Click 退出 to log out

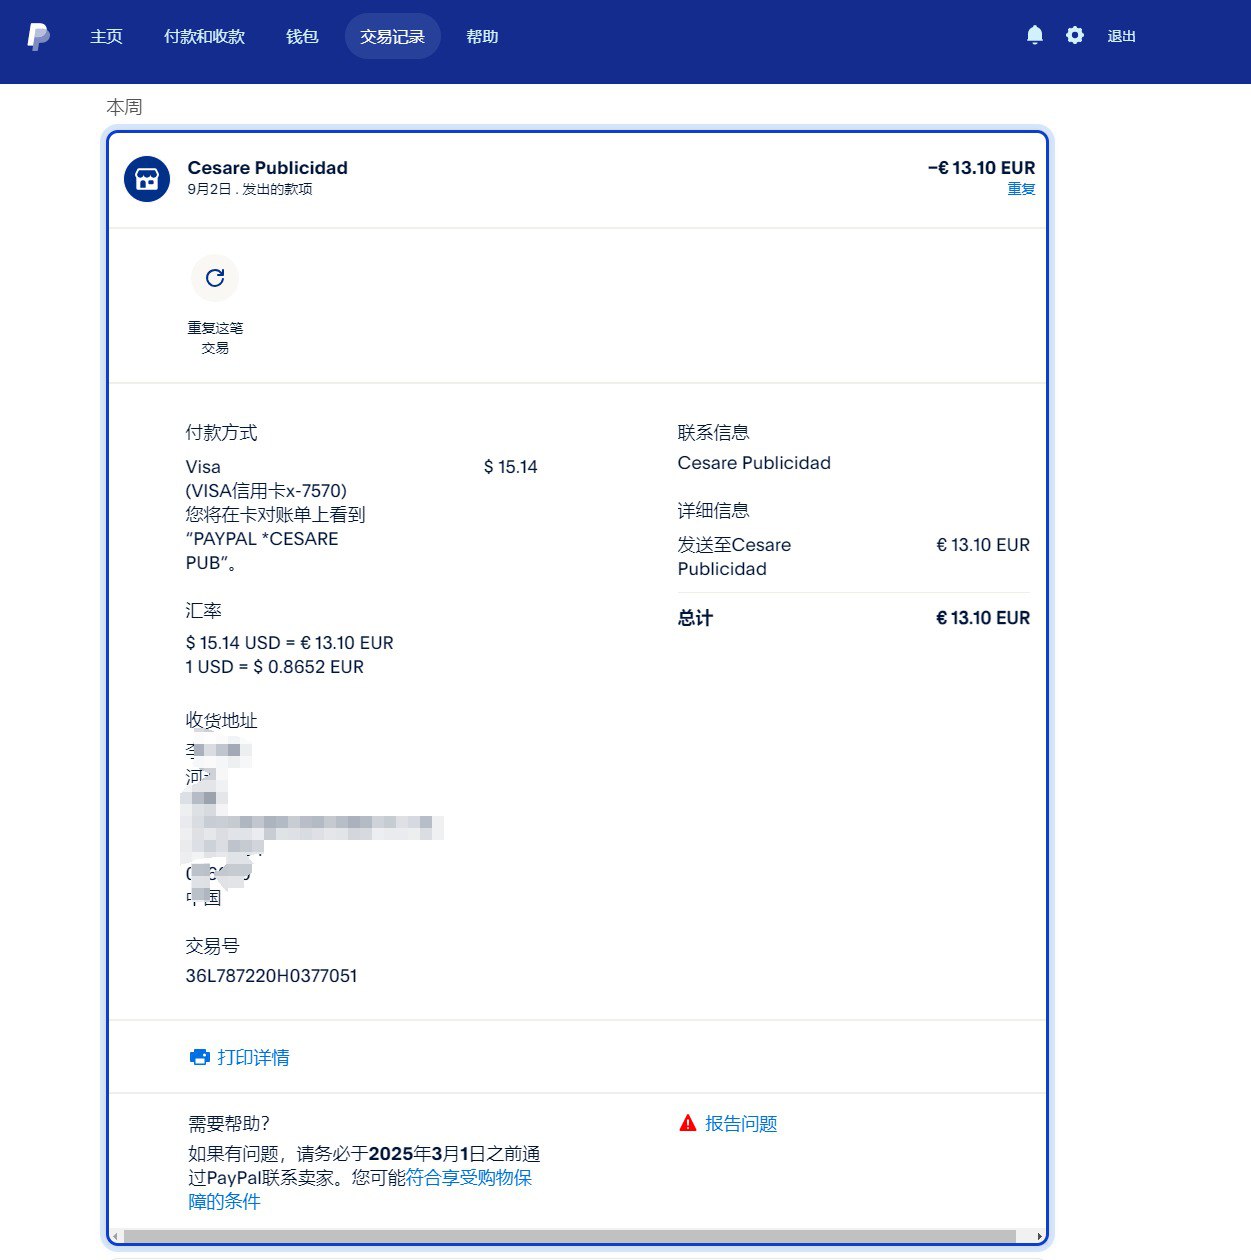1121,37
